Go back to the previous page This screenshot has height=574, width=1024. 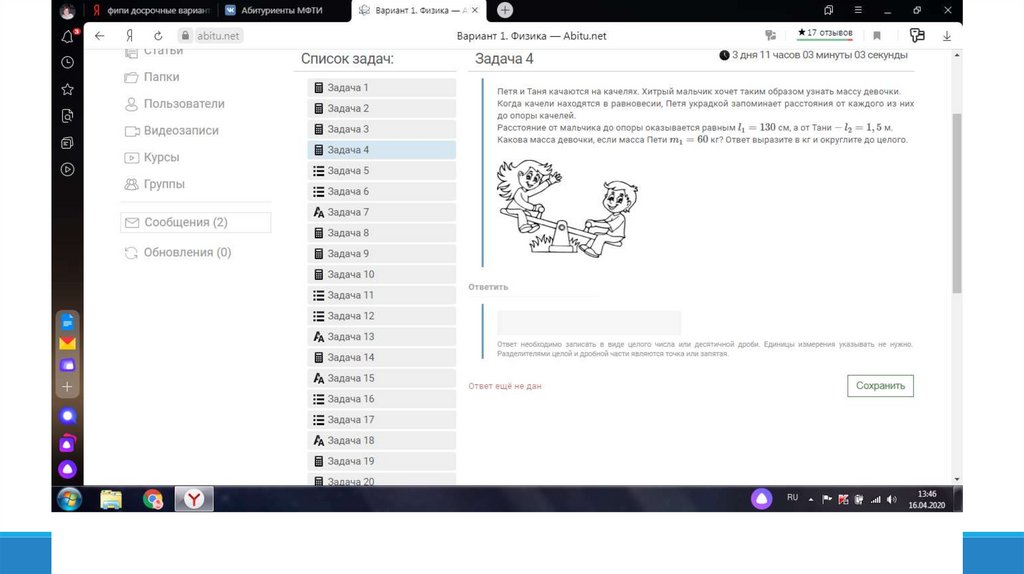[x=99, y=36]
